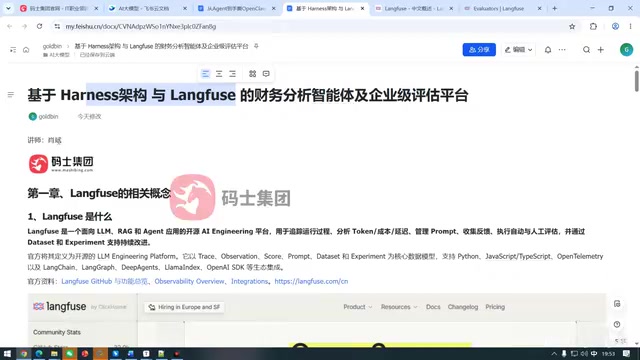Show hidden system tray icons
The height and width of the screenshot is (360, 640).
coord(554,354)
